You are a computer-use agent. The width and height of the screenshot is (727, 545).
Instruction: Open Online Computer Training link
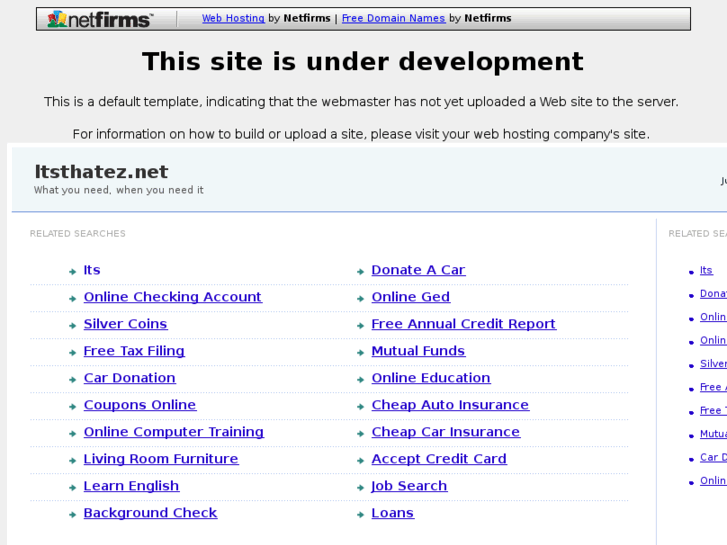click(x=174, y=432)
